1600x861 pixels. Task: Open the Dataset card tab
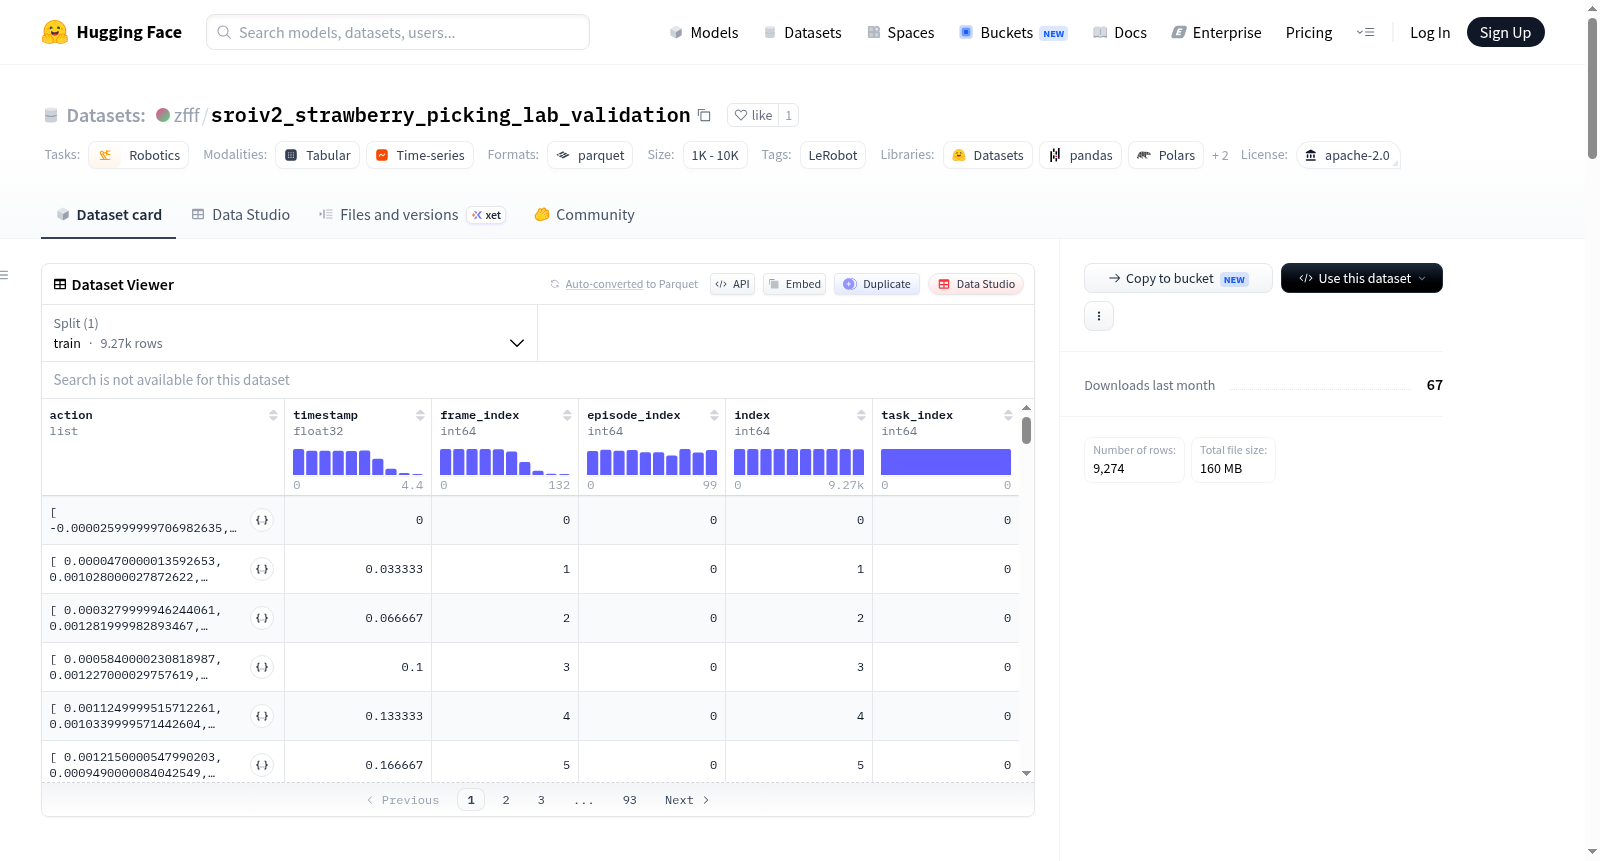point(108,215)
